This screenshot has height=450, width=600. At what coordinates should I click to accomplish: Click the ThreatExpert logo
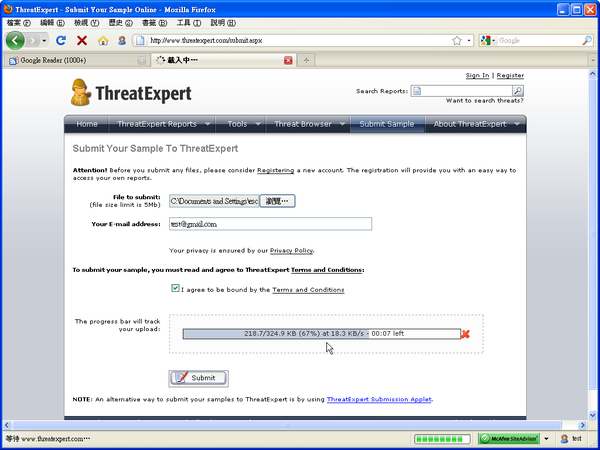pos(131,93)
